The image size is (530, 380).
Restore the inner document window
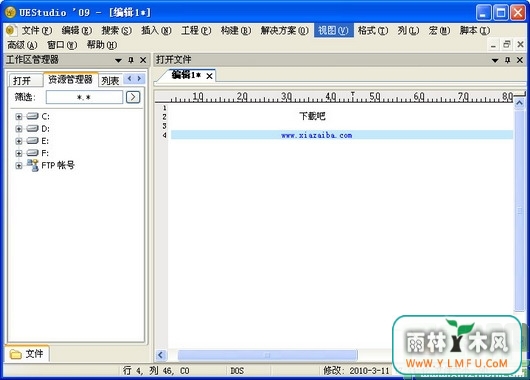(507, 45)
